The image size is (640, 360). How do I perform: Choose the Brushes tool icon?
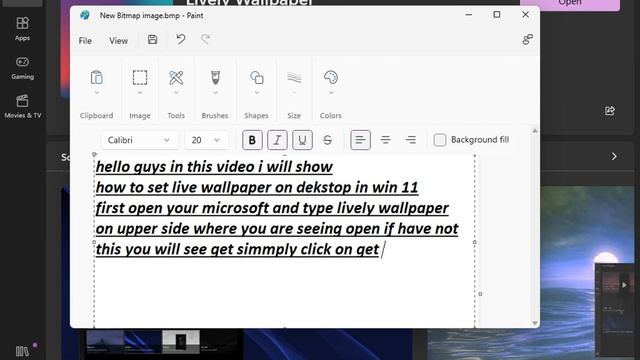click(x=215, y=77)
